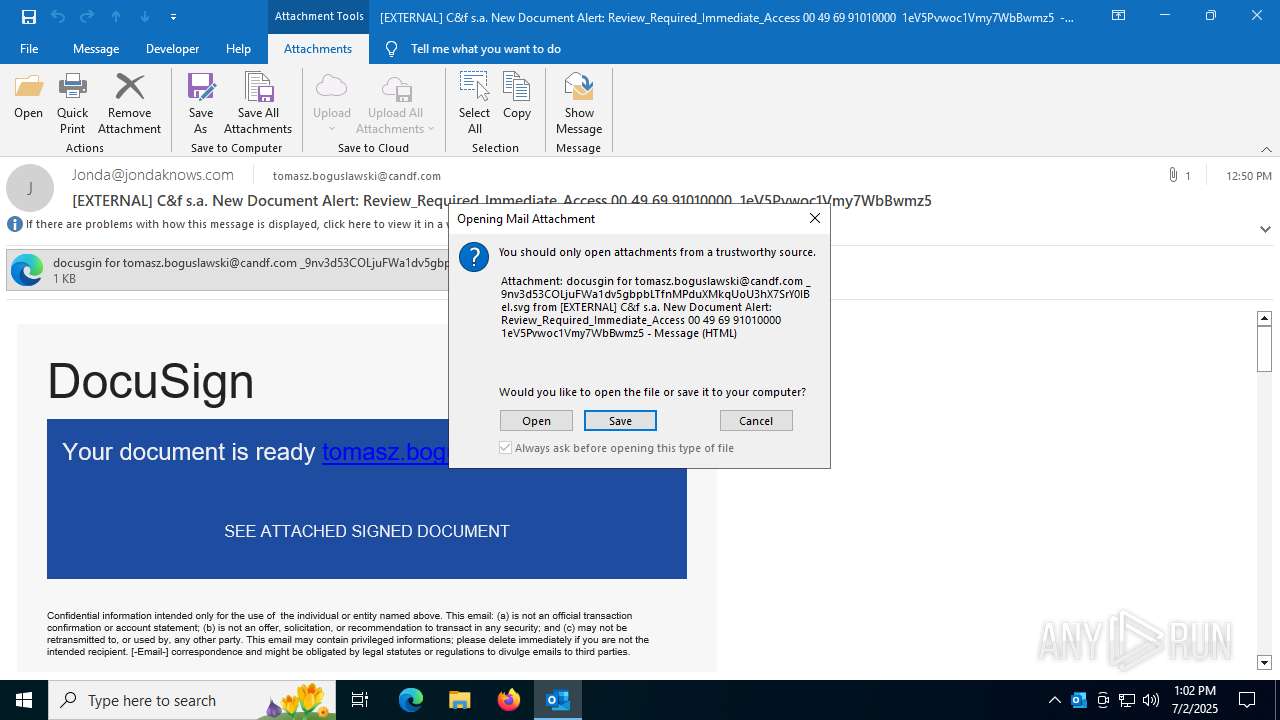The width and height of the screenshot is (1280, 720).
Task: Open Microsoft Edge from taskbar
Action: 411,700
